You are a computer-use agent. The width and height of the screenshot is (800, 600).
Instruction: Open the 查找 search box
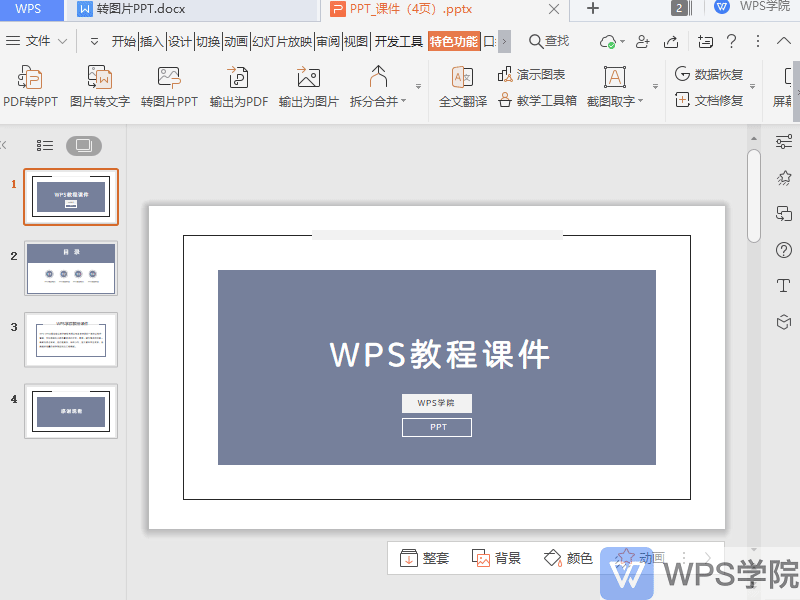[x=549, y=41]
